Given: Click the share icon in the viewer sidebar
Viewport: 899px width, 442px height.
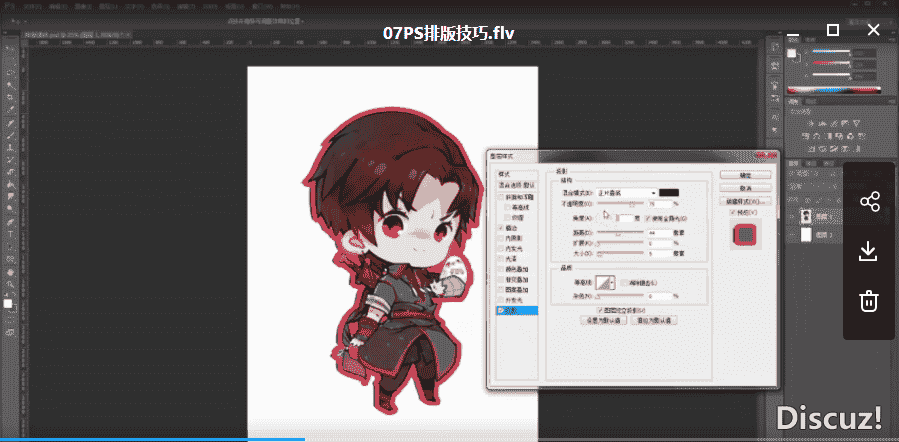Looking at the screenshot, I should tap(870, 202).
